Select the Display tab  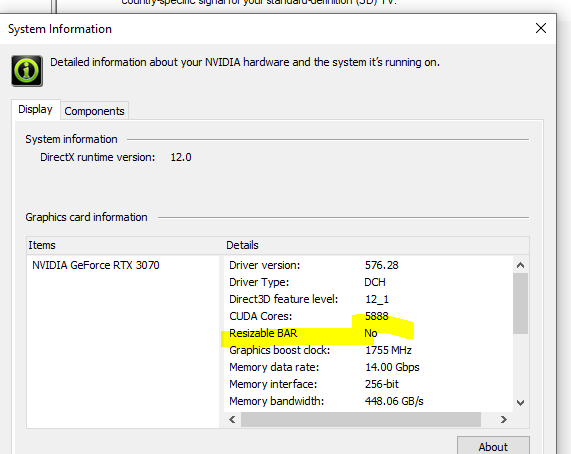coord(35,109)
